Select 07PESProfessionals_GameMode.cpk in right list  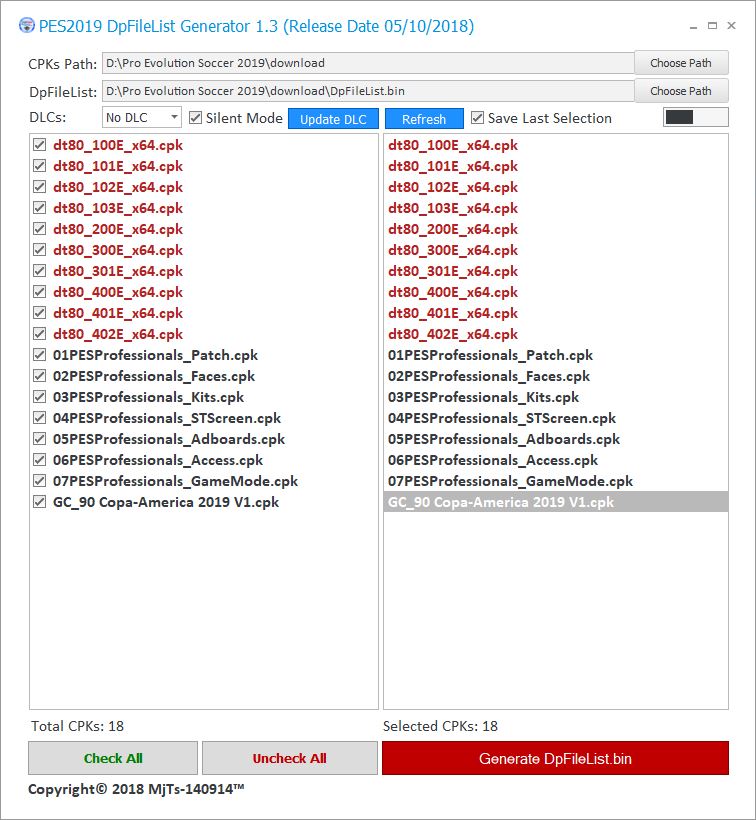556,480
